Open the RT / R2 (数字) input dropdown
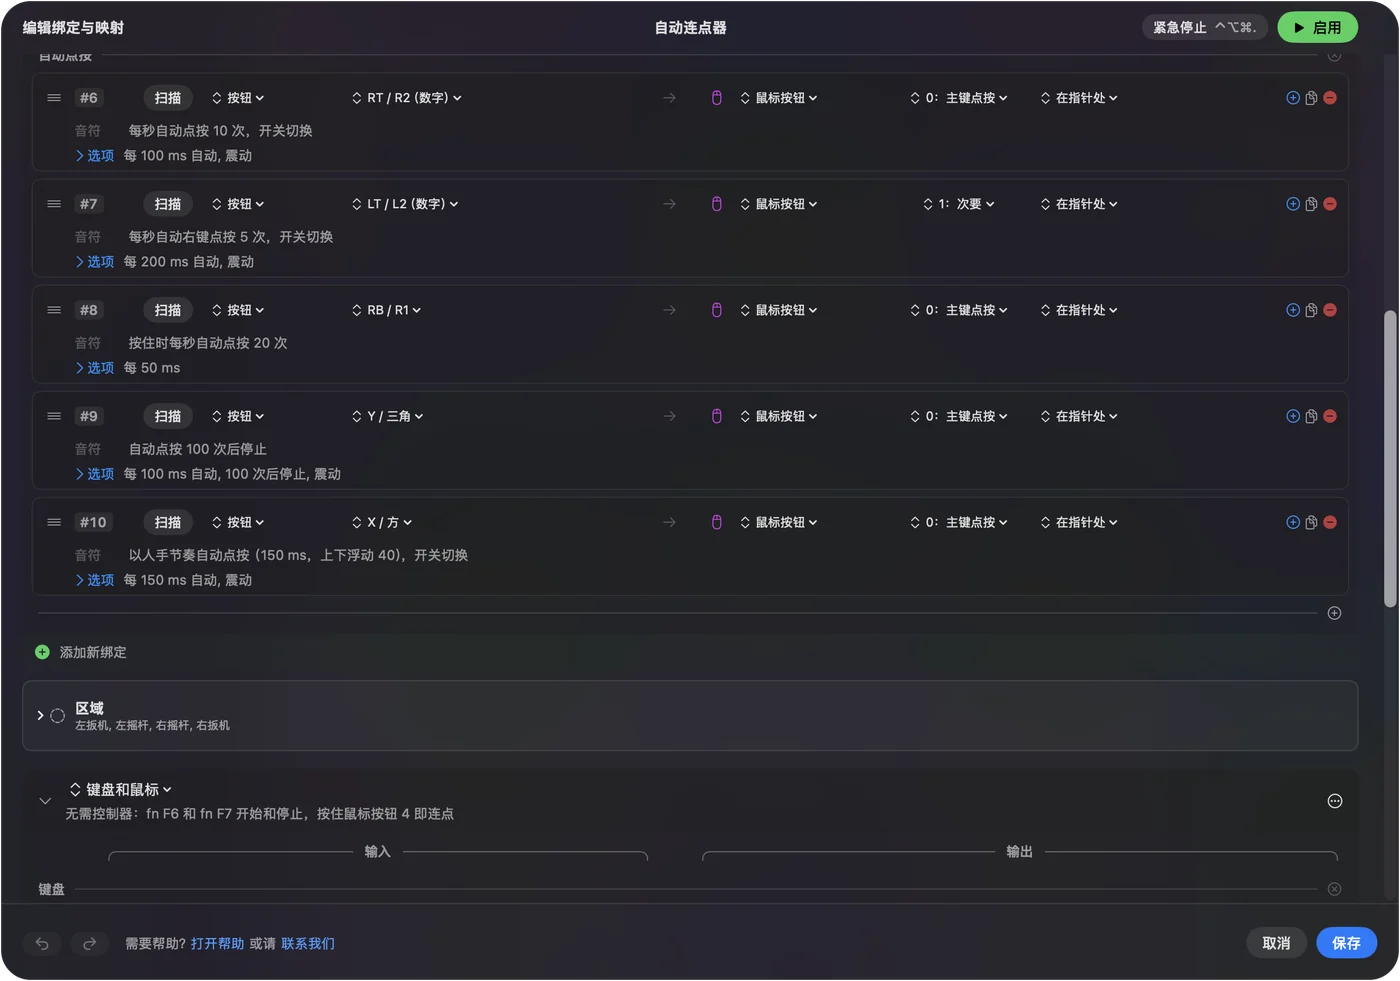This screenshot has height=981, width=1400. click(407, 98)
